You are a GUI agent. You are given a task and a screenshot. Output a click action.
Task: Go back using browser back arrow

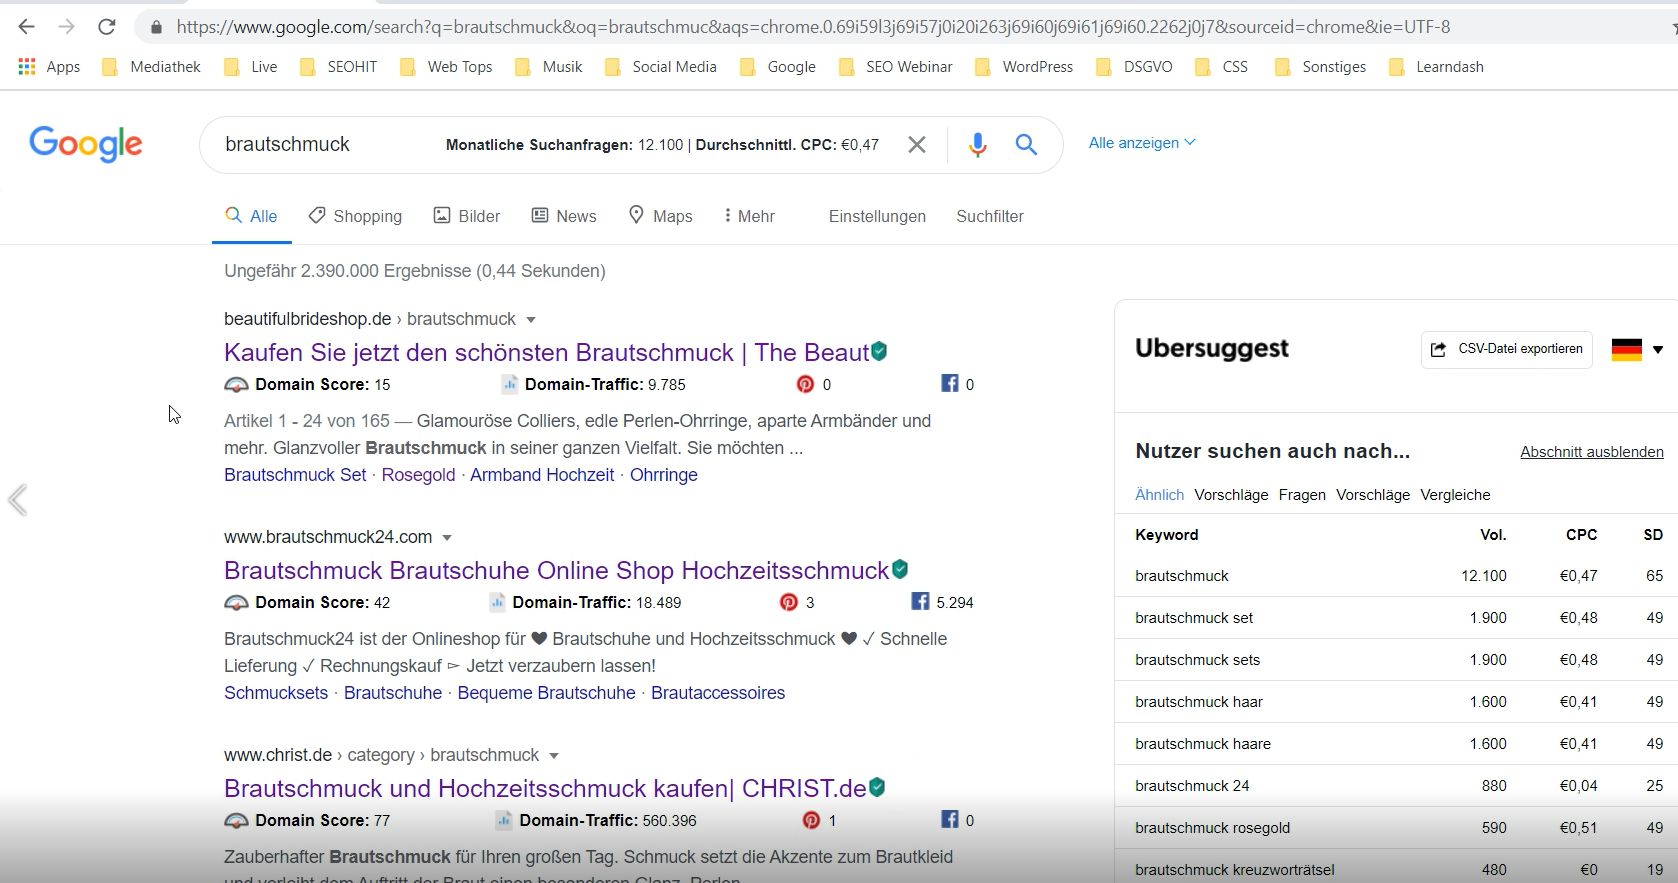[x=27, y=27]
